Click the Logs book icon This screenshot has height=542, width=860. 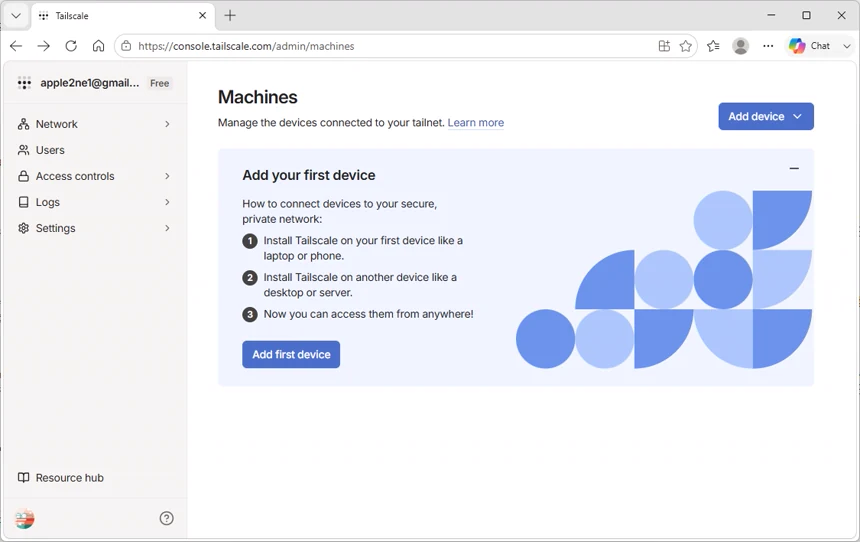click(x=24, y=202)
